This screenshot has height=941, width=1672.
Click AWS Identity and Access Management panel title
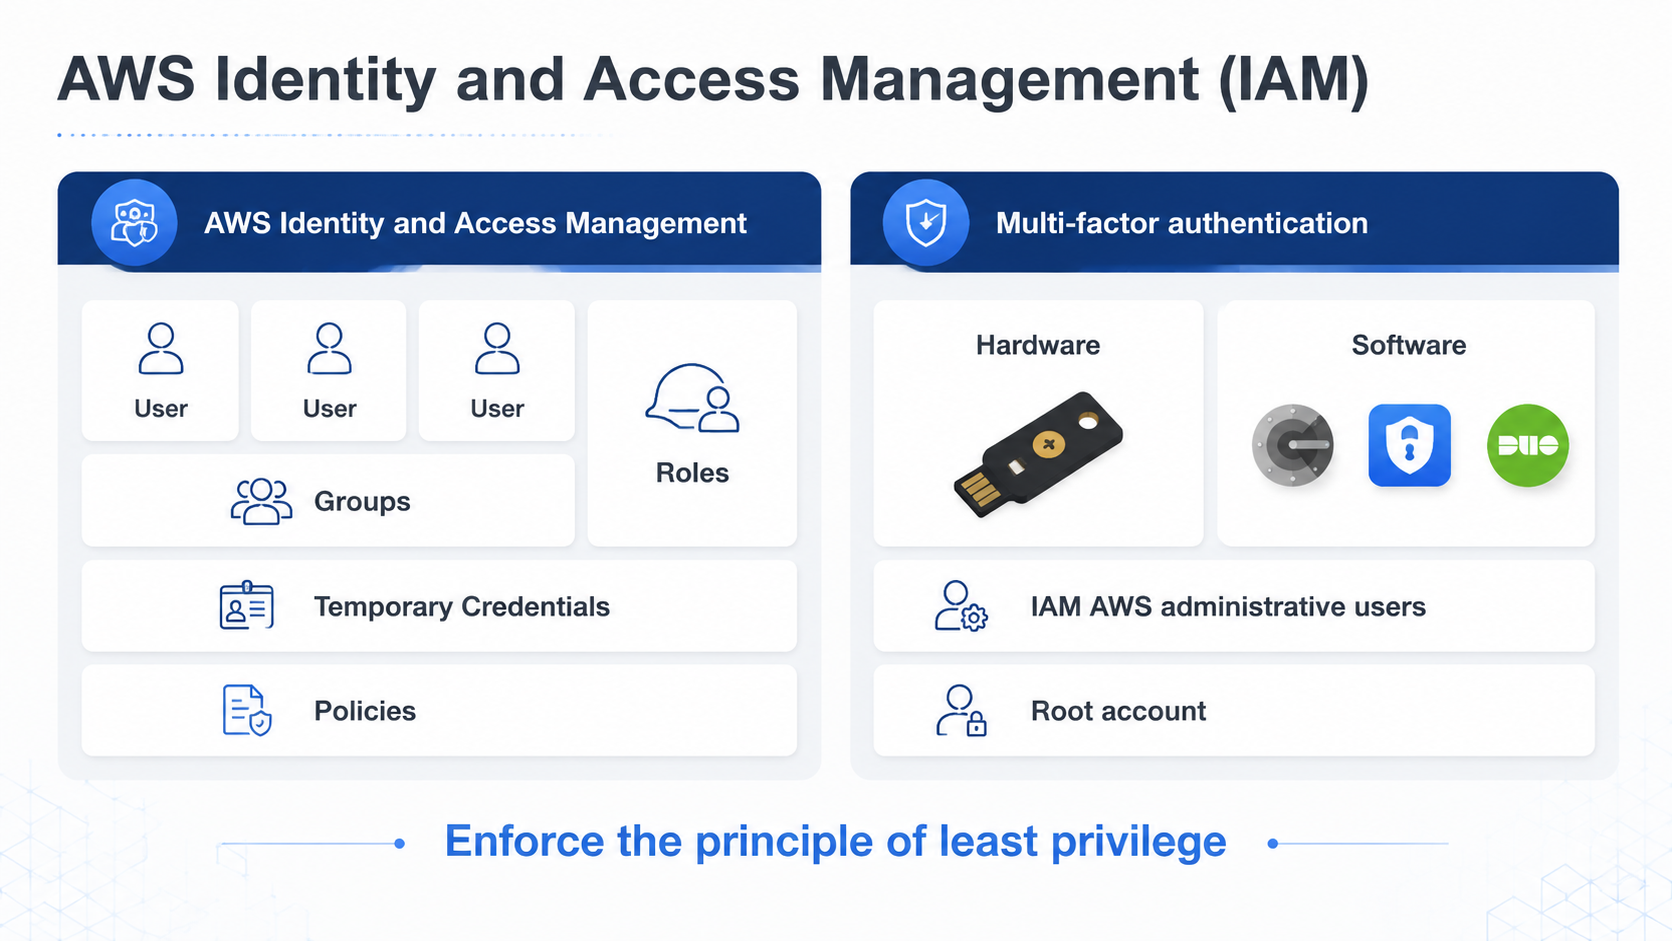pyautogui.click(x=475, y=223)
